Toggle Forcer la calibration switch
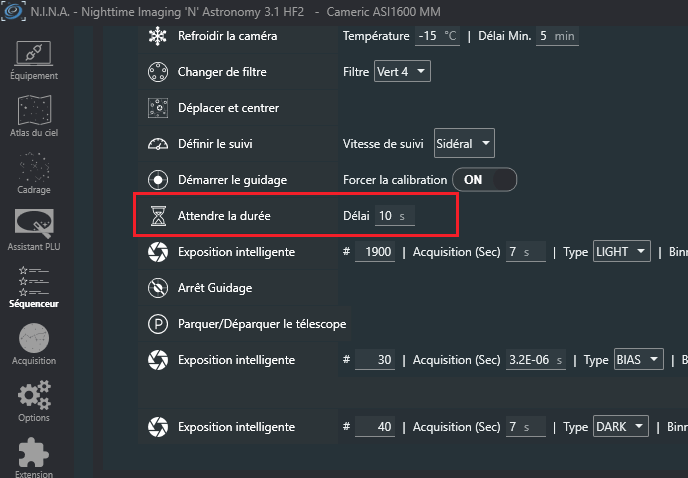Screen dimensions: 688x478 pos(485,180)
